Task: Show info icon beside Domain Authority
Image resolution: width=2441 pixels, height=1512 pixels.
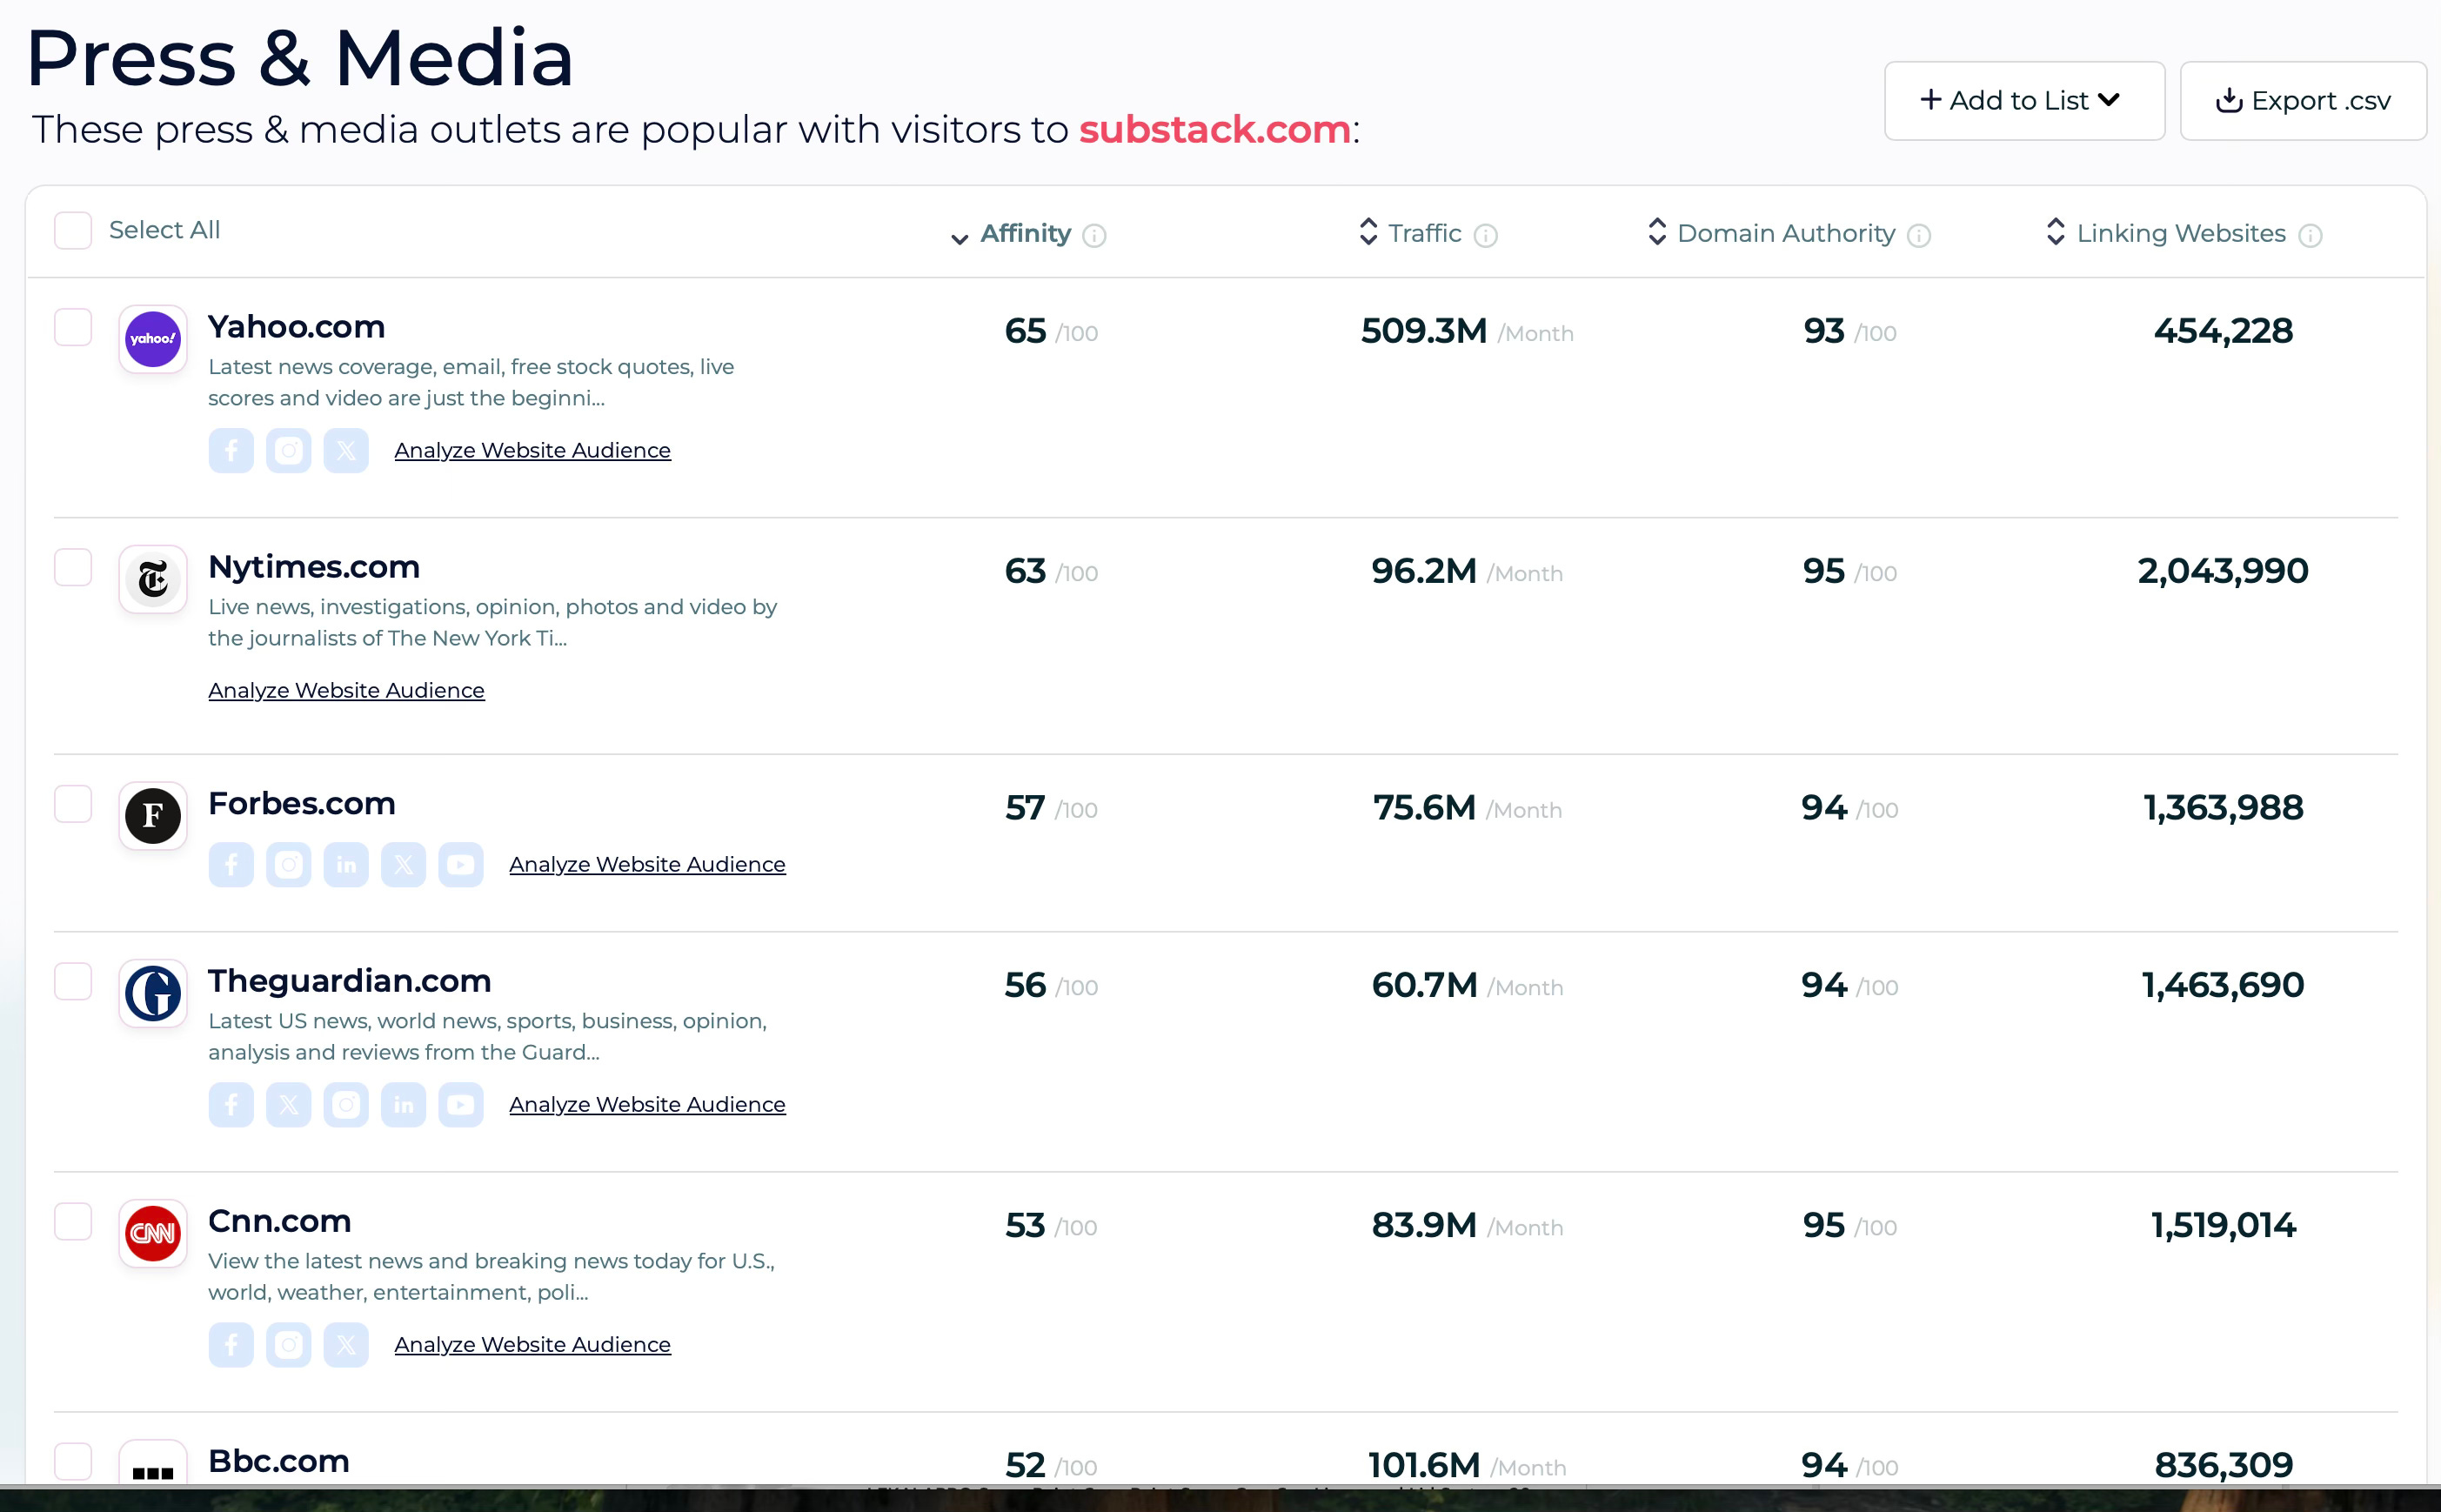Action: pyautogui.click(x=1919, y=235)
